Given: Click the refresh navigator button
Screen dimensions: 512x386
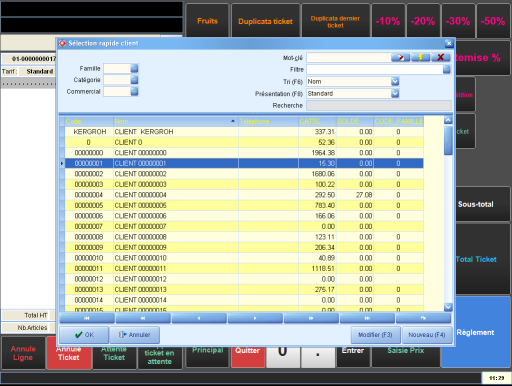Looking at the screenshot, I should 423,318.
